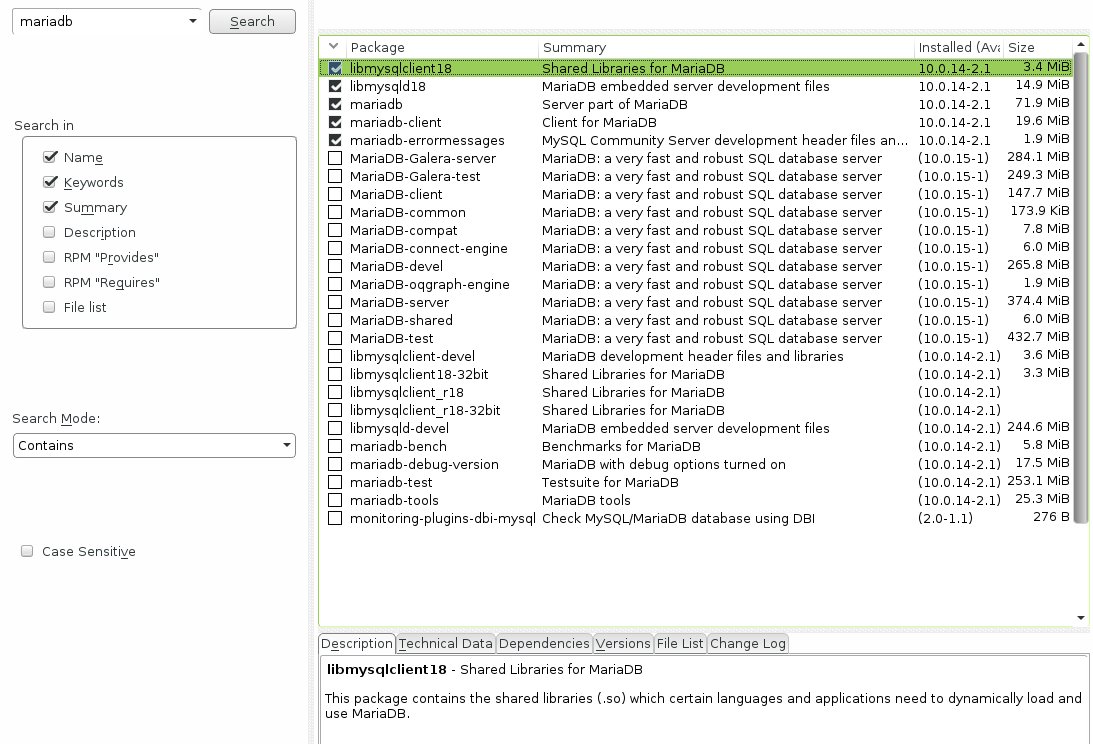This screenshot has height=744, width=1093.
Task: Switch to the Technical Data tab
Action: (x=445, y=643)
